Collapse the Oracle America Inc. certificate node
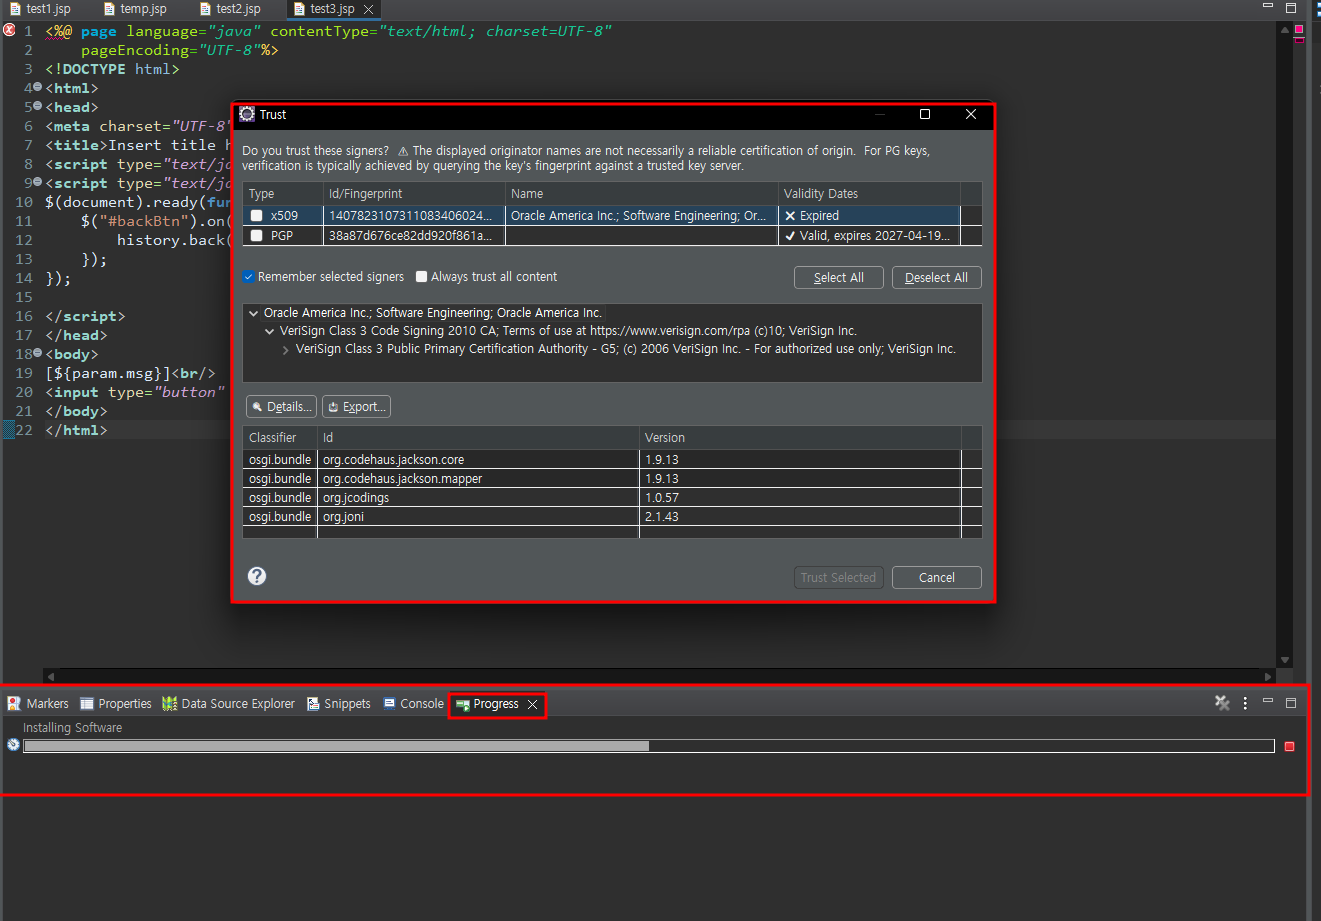The image size is (1321, 921). [254, 313]
